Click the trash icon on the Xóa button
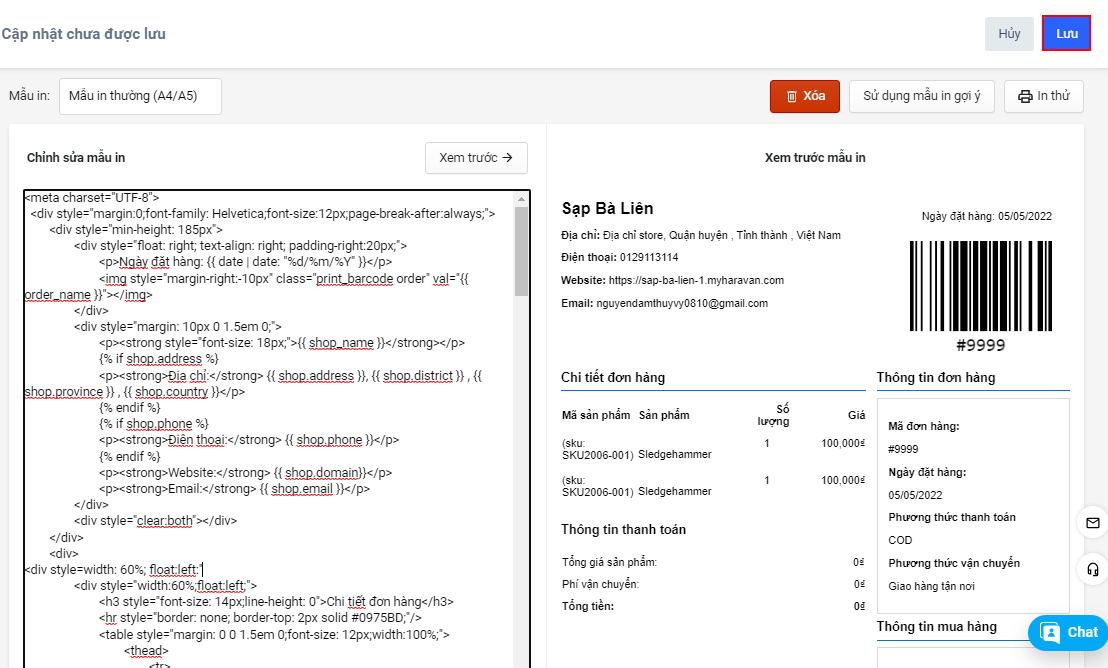The image size is (1108, 668). pos(792,96)
